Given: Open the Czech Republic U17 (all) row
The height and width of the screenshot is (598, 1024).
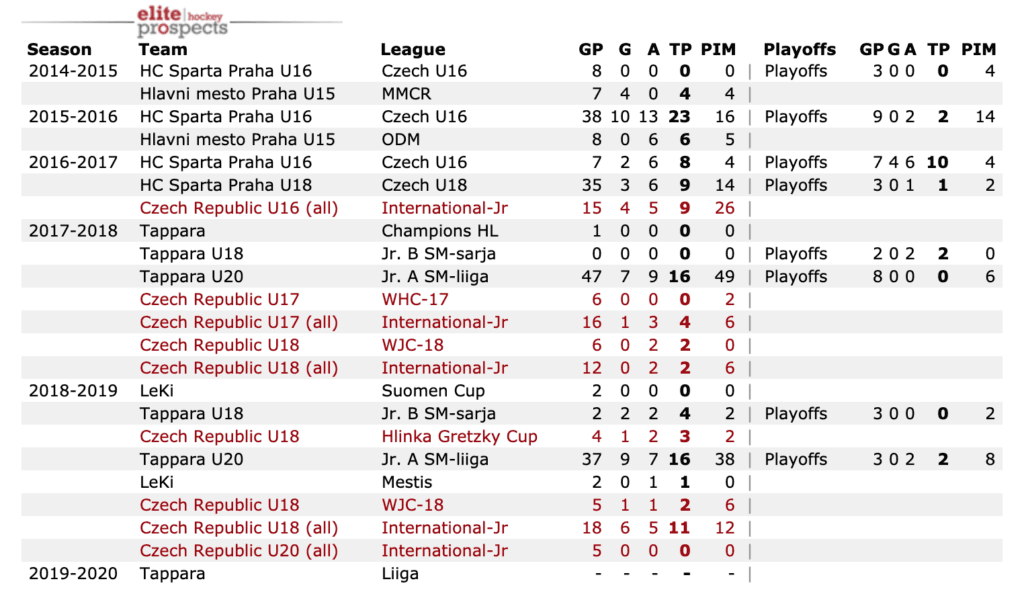Looking at the screenshot, I should point(239,322).
